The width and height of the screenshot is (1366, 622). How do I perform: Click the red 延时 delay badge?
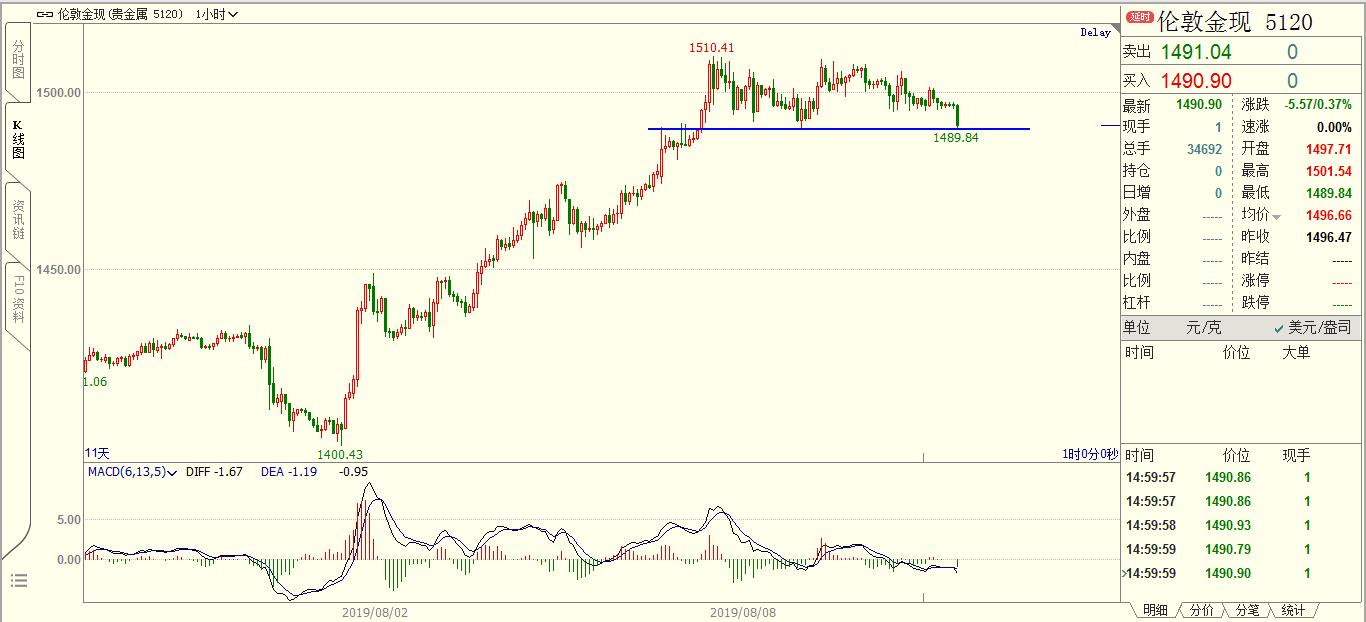[1140, 17]
